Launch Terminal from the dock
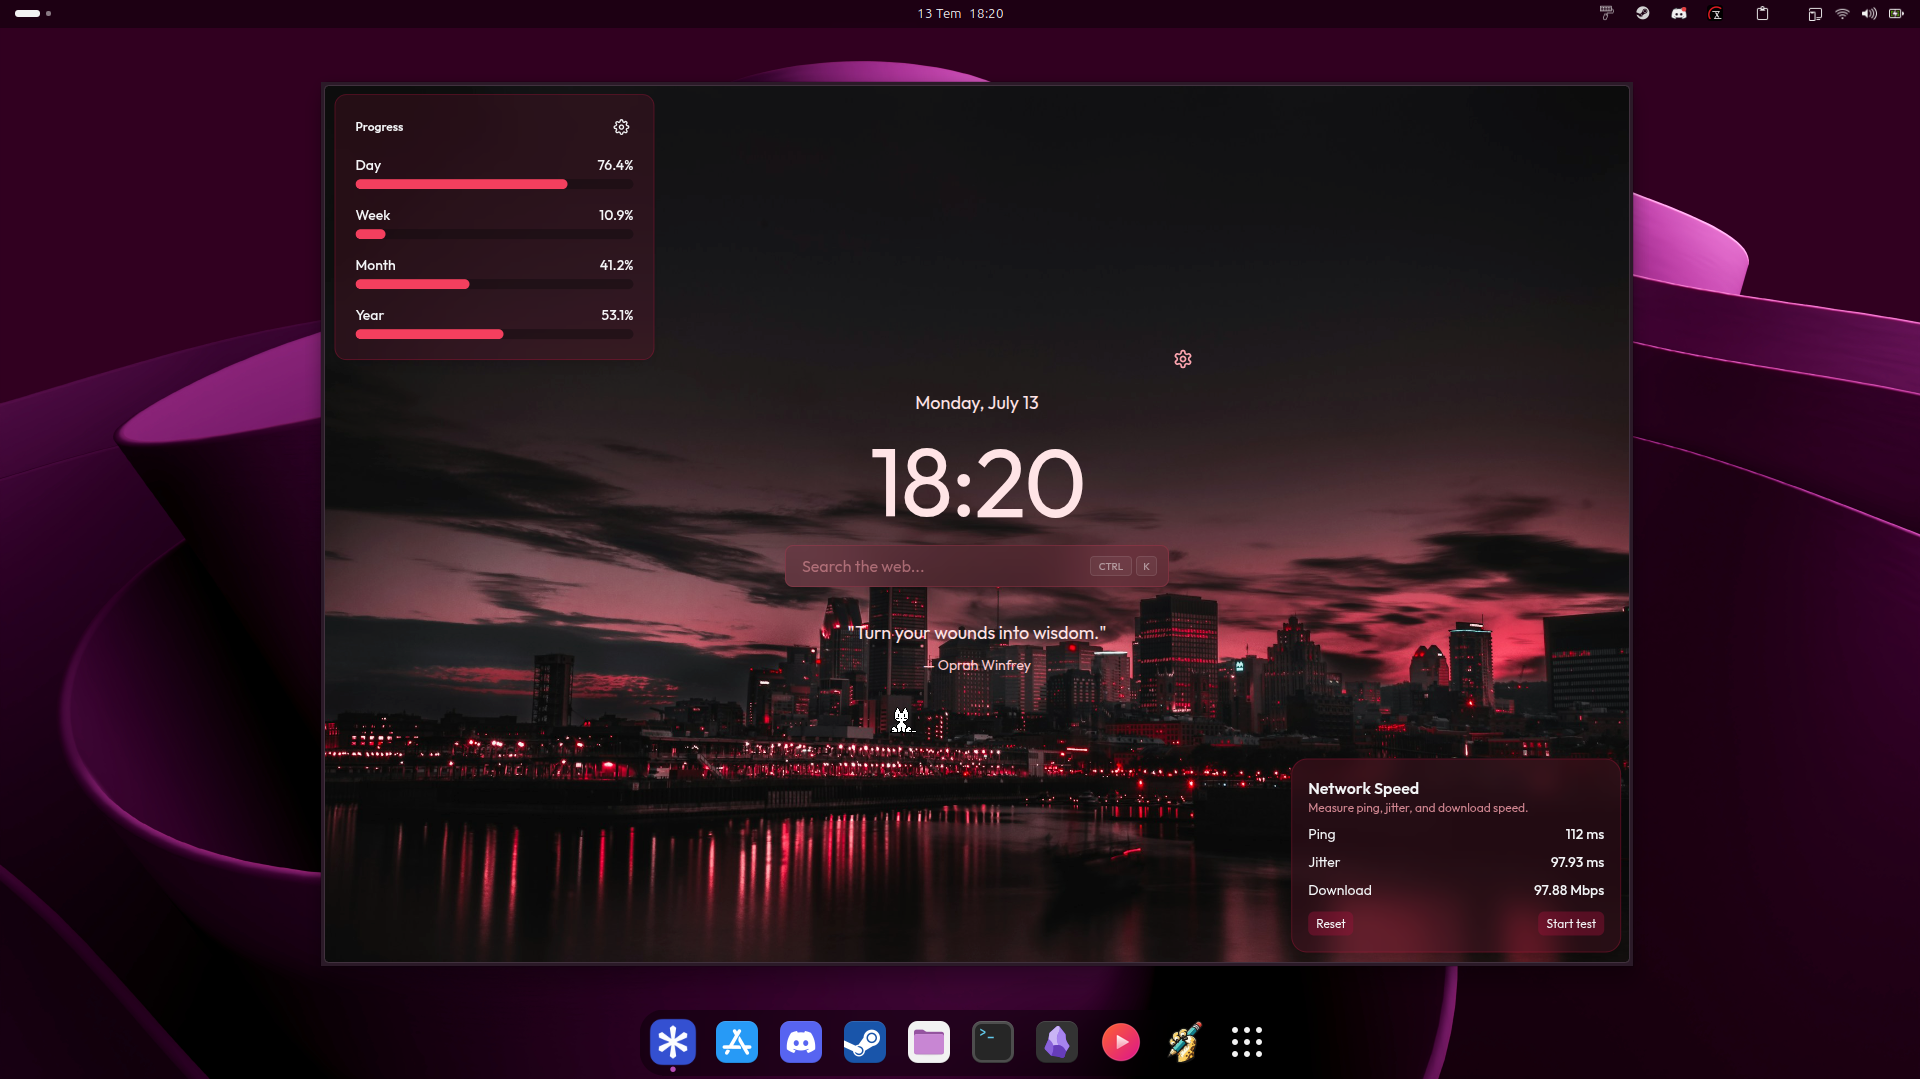The width and height of the screenshot is (1920, 1079). pyautogui.click(x=993, y=1042)
